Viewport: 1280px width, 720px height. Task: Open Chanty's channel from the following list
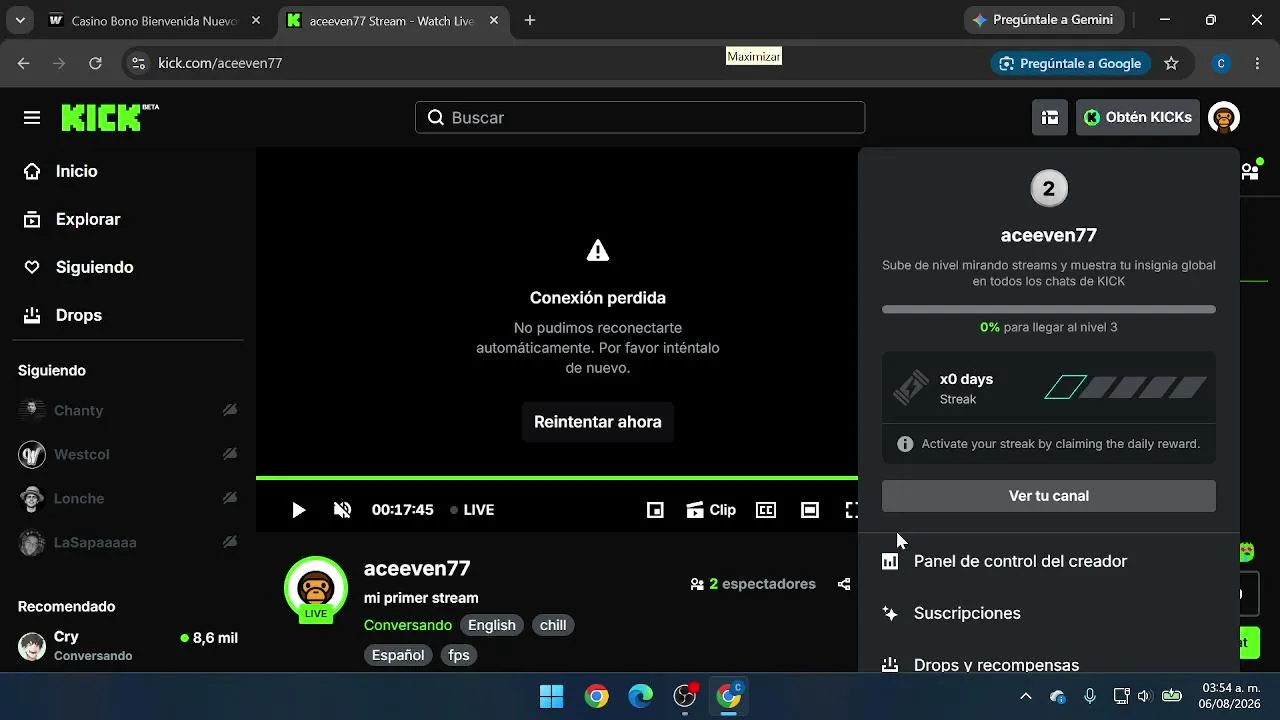pos(128,410)
